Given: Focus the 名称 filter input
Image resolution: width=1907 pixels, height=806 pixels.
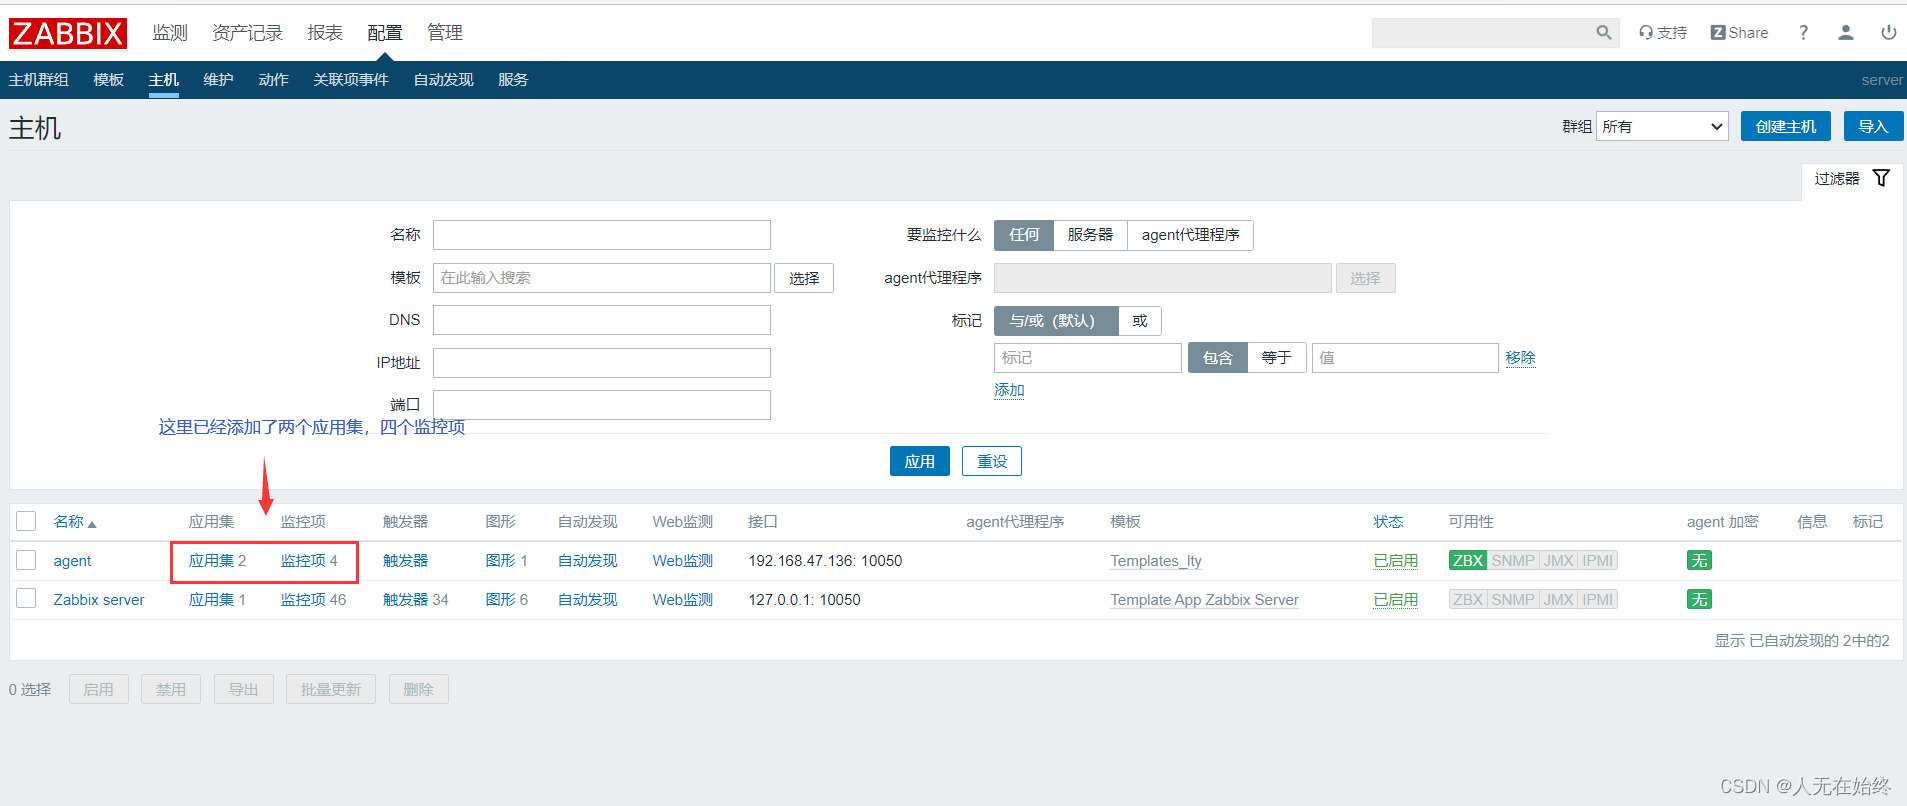Looking at the screenshot, I should point(602,235).
